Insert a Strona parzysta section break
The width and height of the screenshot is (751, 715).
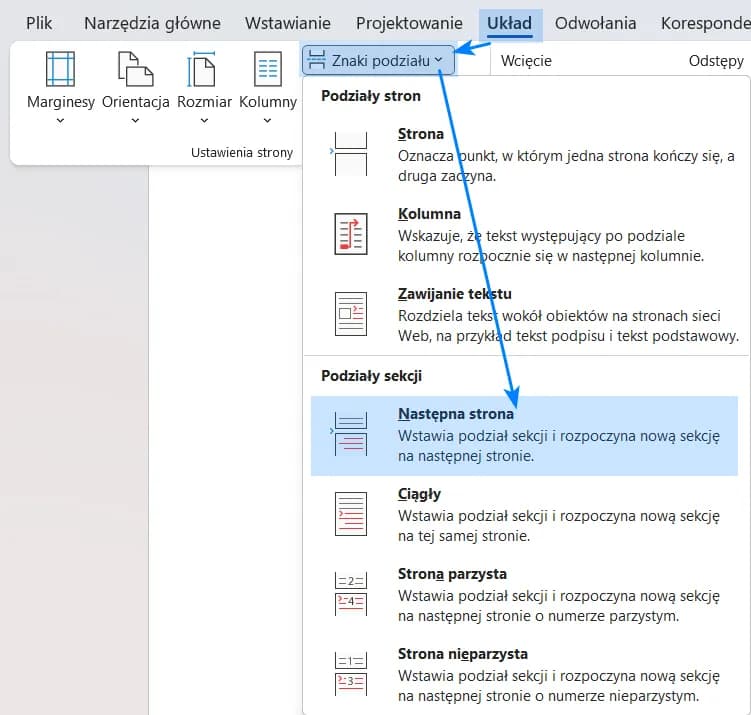[350, 593]
